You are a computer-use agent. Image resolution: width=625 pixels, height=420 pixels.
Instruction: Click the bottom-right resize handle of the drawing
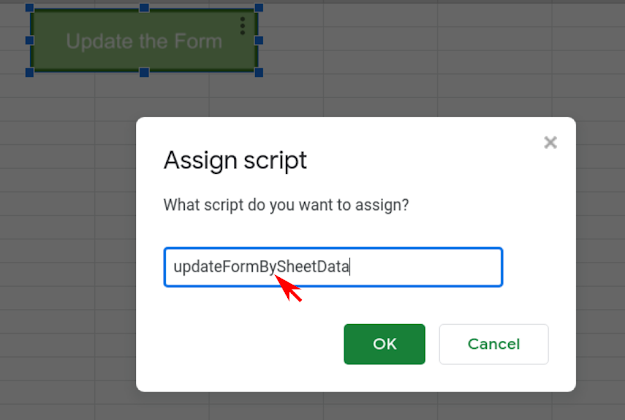[x=259, y=72]
